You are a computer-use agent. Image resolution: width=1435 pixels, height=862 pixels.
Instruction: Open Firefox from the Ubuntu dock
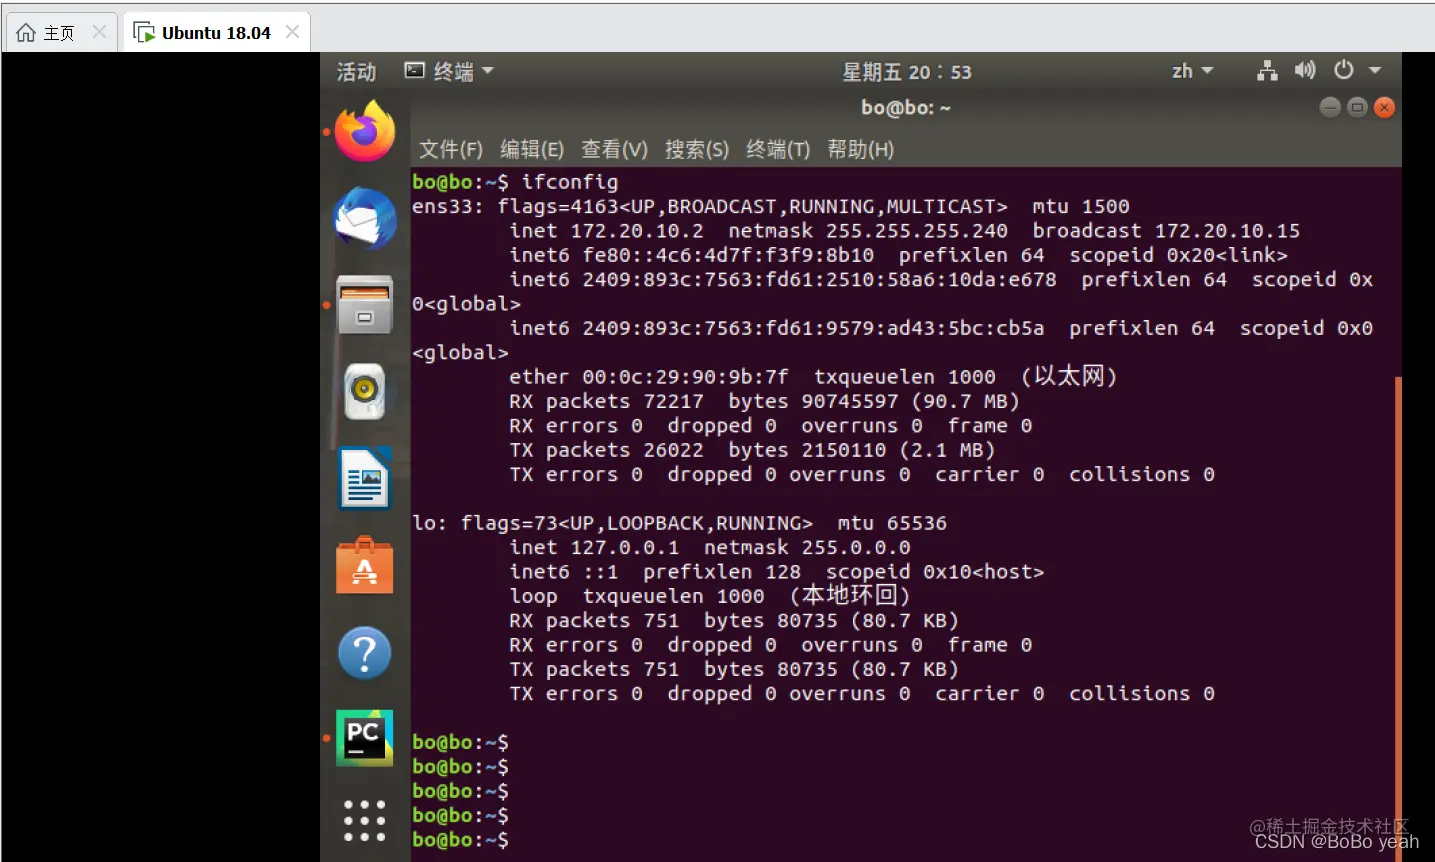tap(364, 131)
